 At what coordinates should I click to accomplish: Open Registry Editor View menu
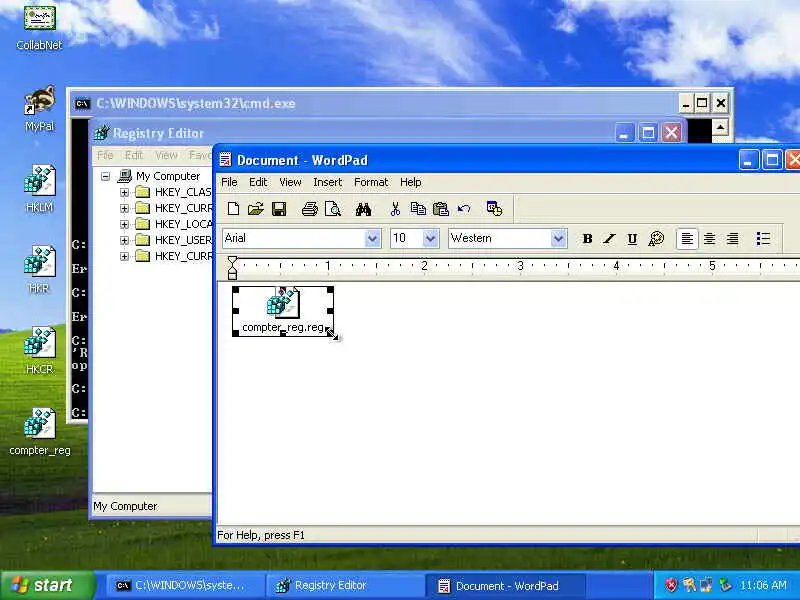point(166,155)
